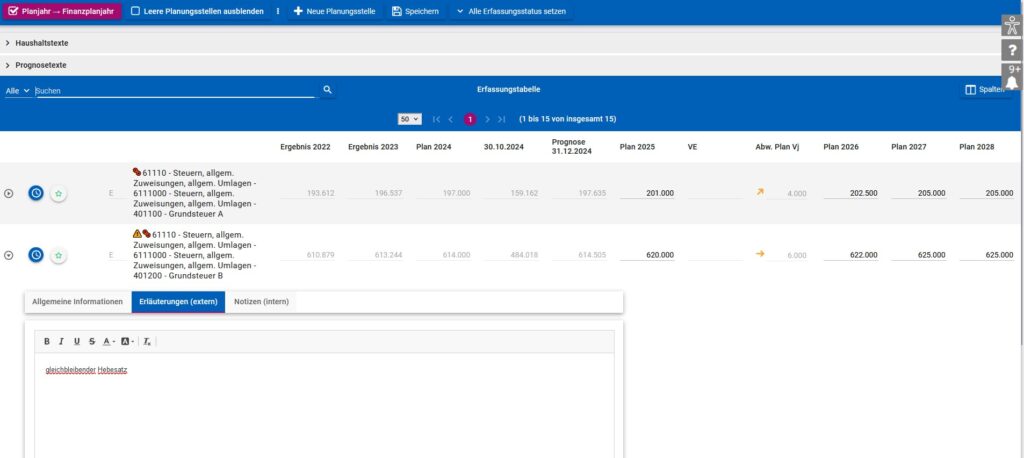Open the notifications bell icon

click(x=1011, y=80)
